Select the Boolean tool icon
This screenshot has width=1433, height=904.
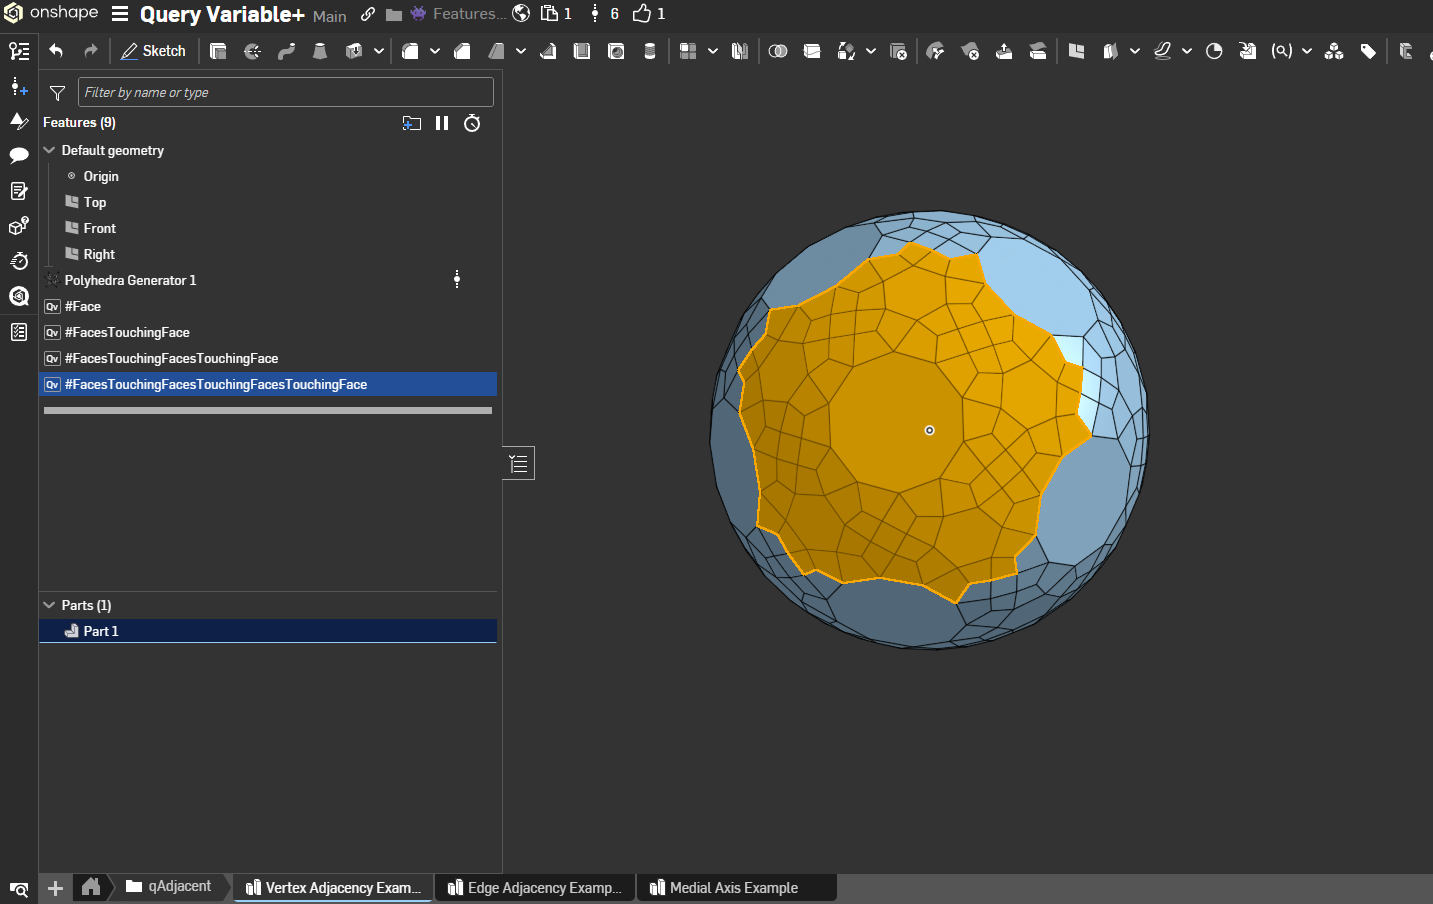[x=778, y=51]
